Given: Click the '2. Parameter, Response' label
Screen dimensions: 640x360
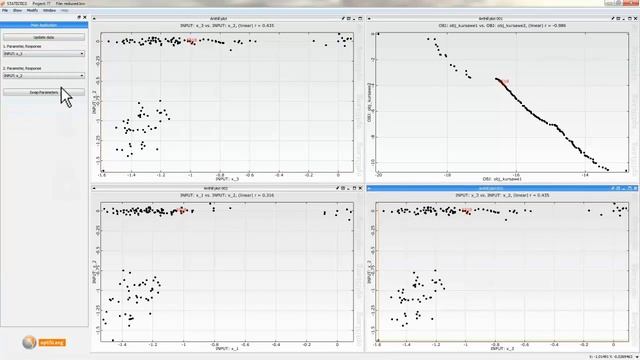Looking at the screenshot, I should coord(22,69).
